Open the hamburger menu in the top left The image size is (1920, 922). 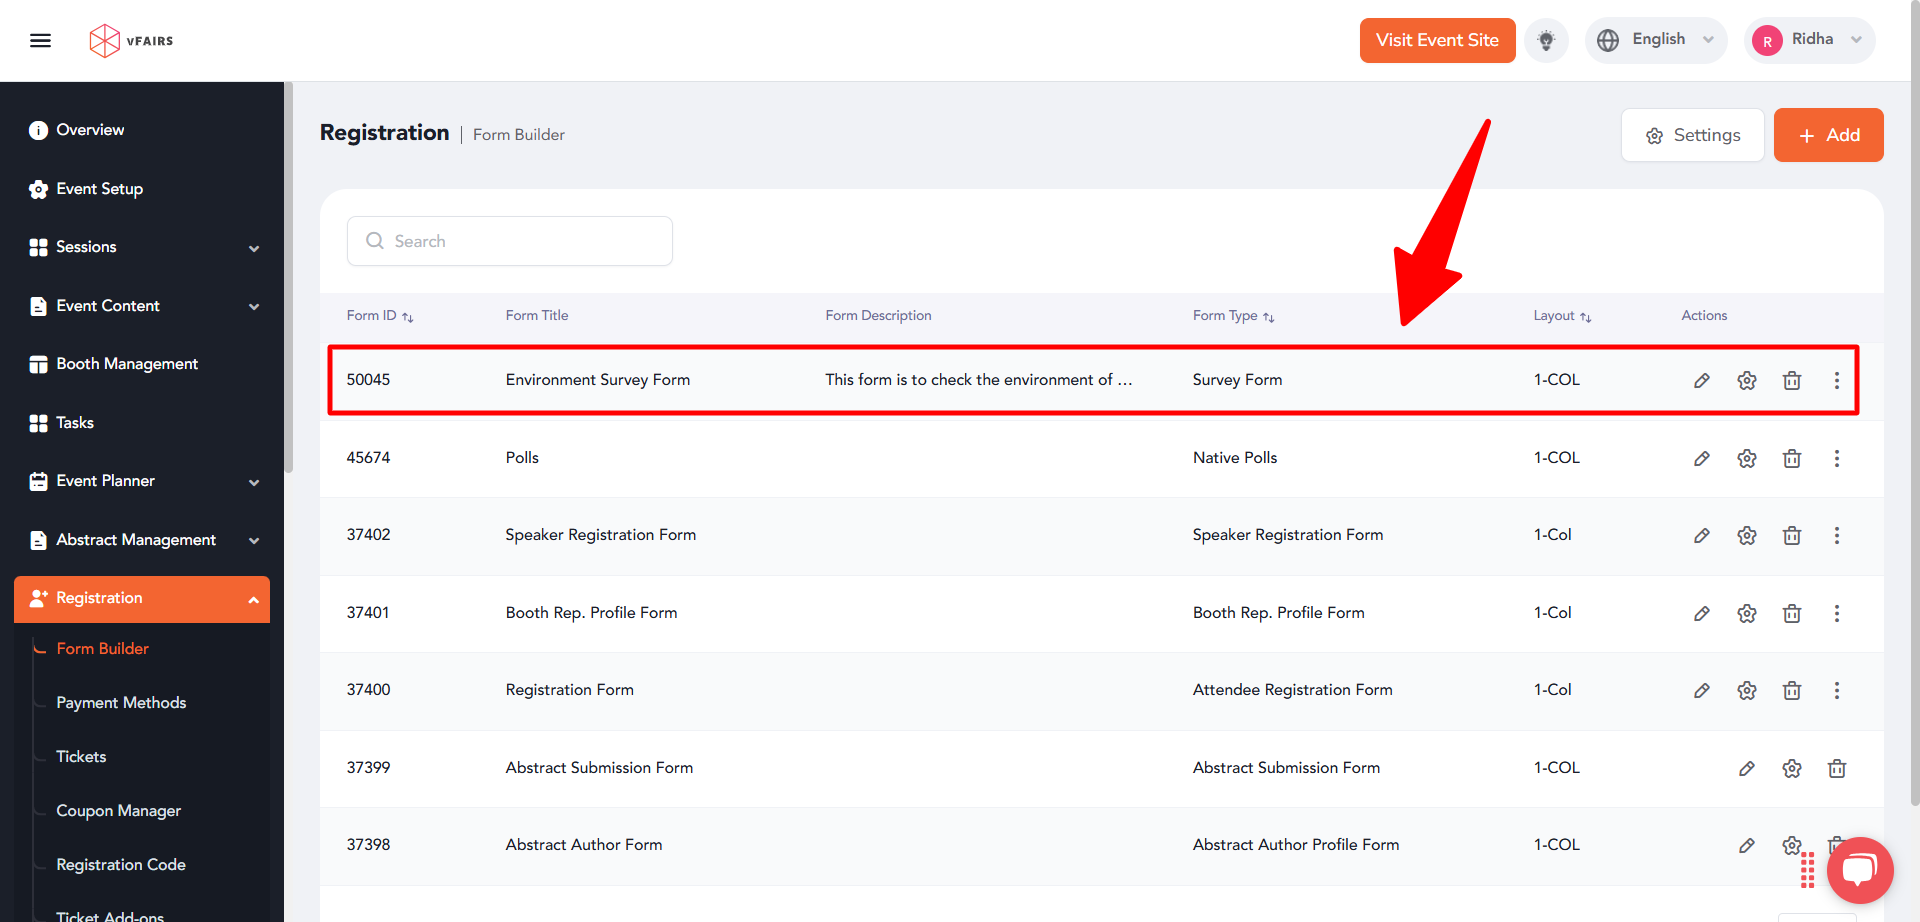click(41, 40)
